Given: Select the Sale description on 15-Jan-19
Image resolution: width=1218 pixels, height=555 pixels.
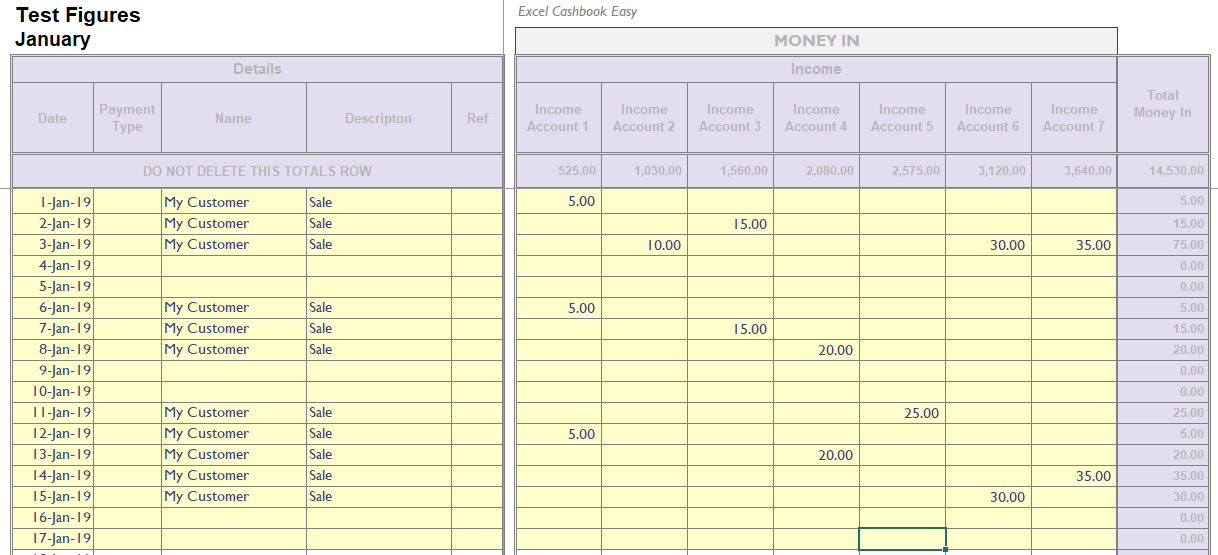Looking at the screenshot, I should (x=321, y=497).
